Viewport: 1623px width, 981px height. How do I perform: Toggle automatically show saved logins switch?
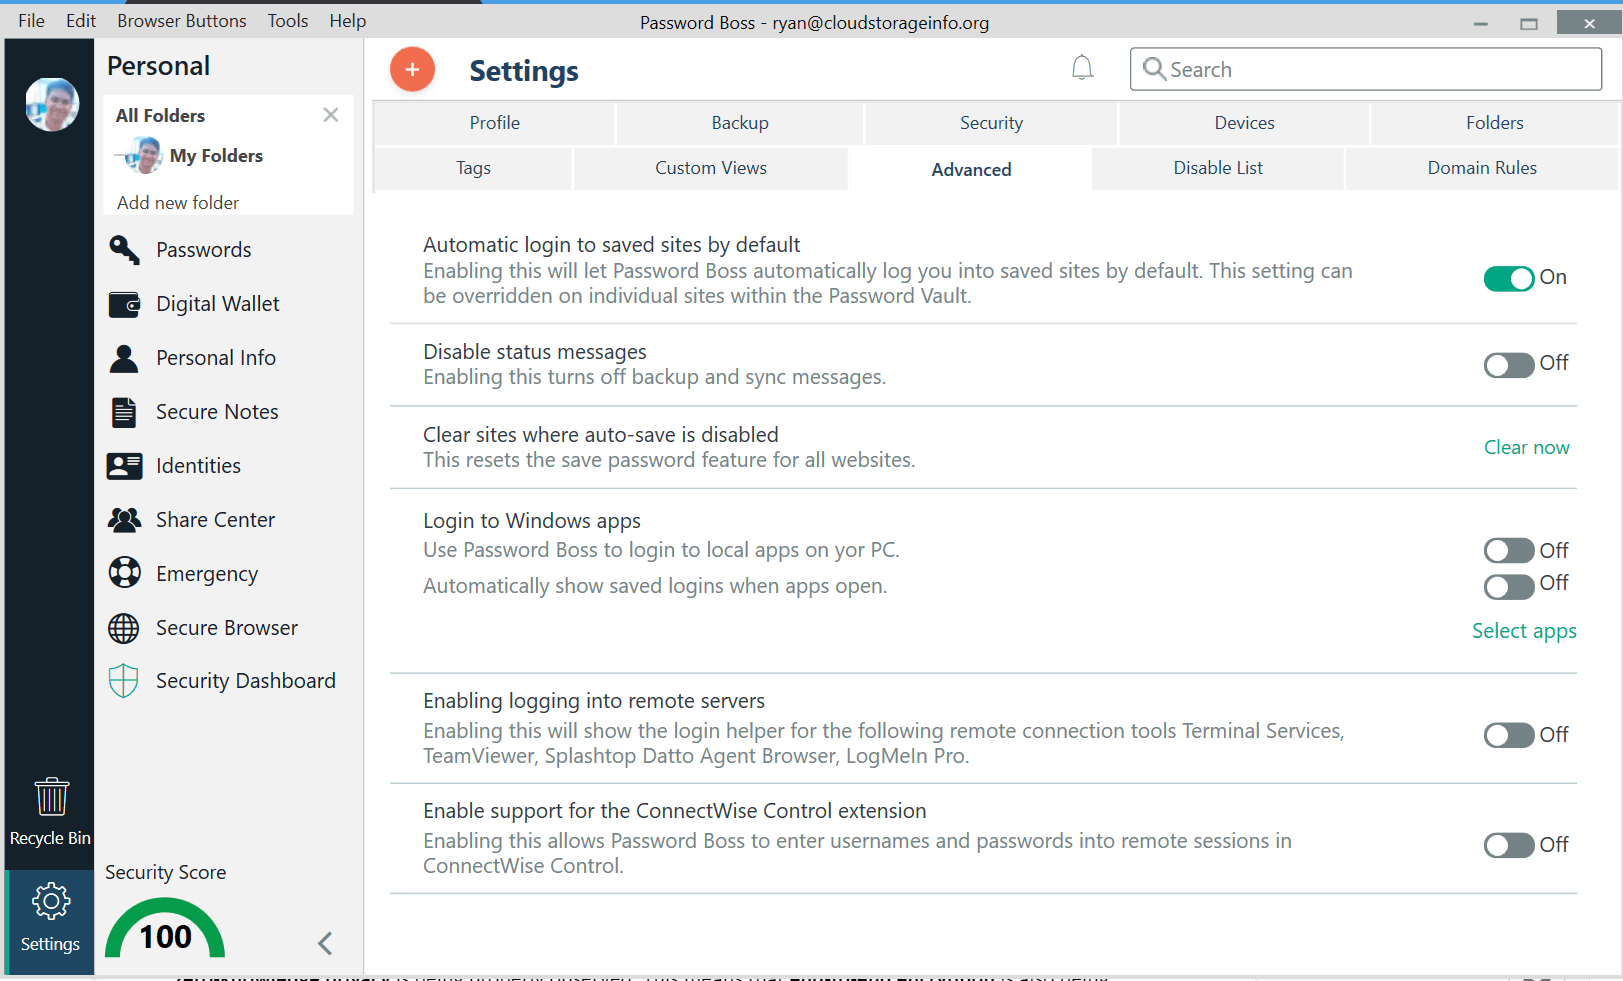pyautogui.click(x=1509, y=587)
